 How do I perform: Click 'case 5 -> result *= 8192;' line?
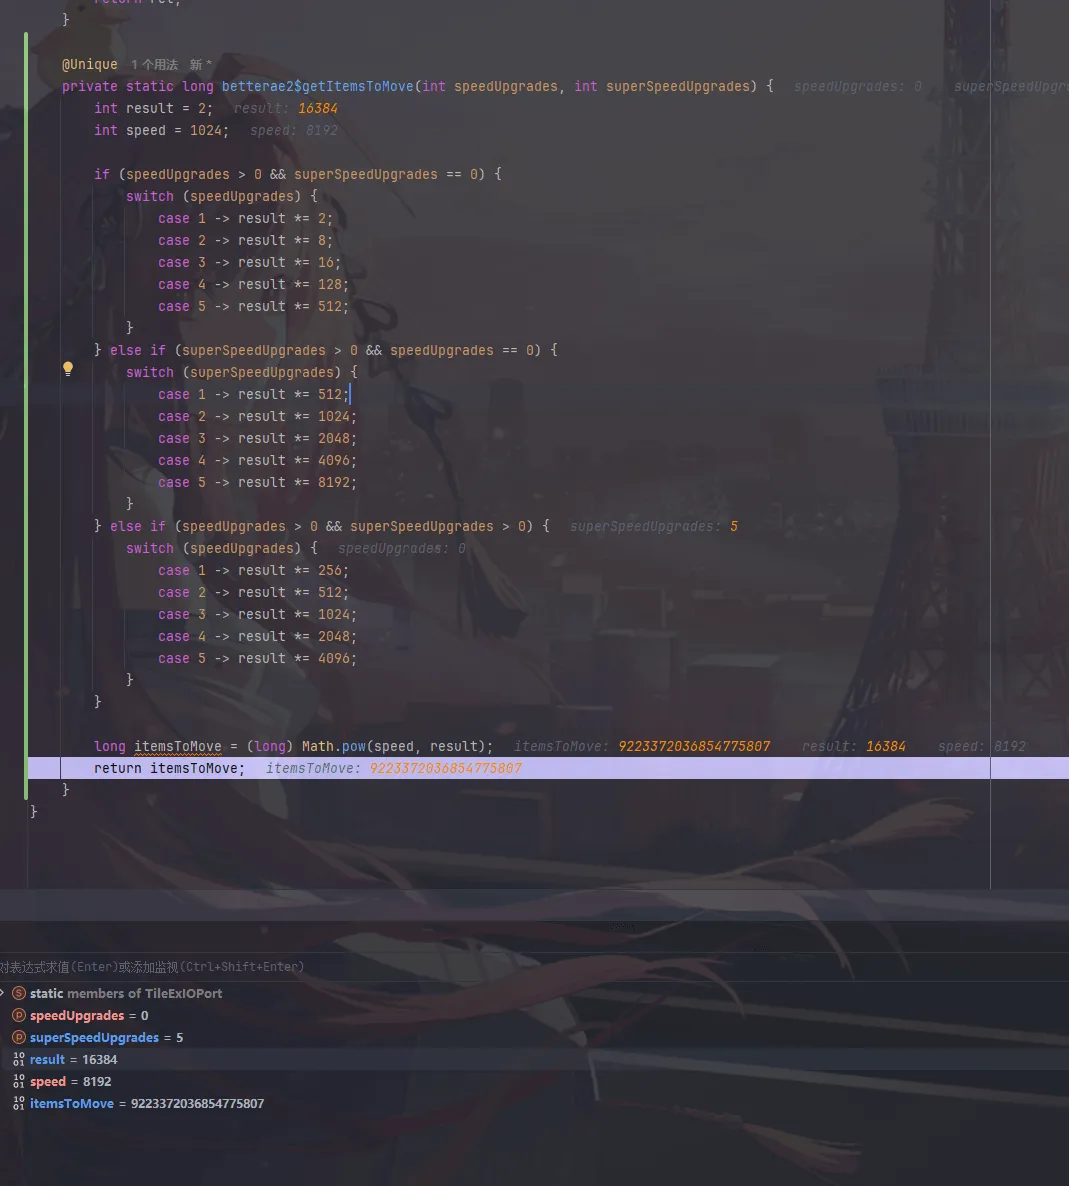257,482
